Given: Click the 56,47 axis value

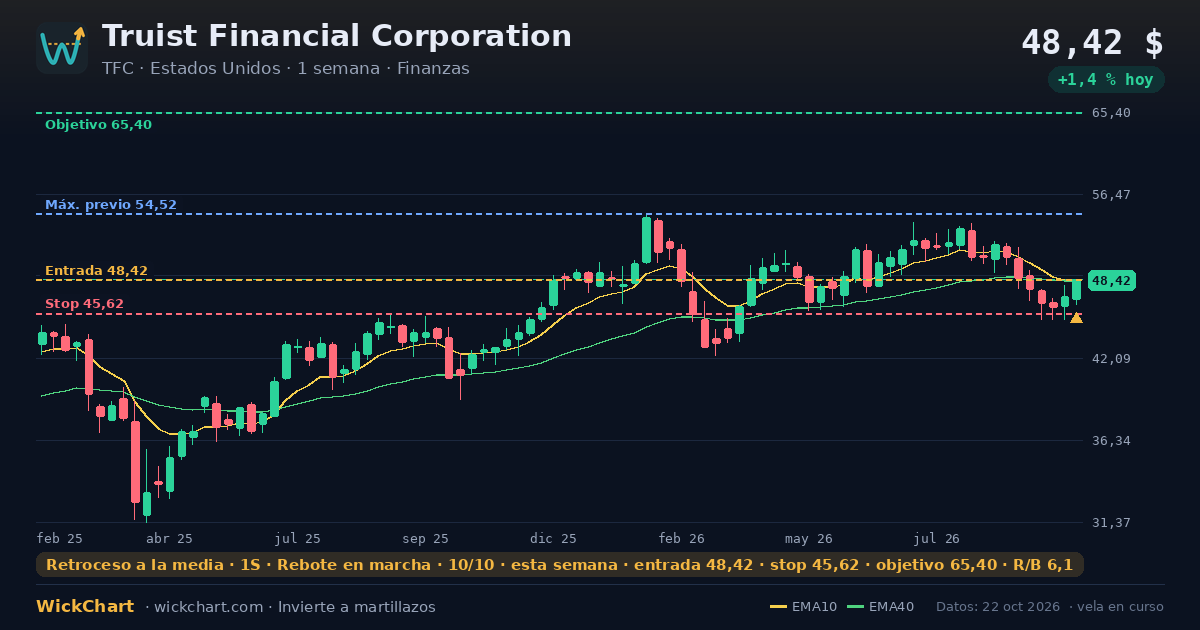Looking at the screenshot, I should (x=1111, y=195).
